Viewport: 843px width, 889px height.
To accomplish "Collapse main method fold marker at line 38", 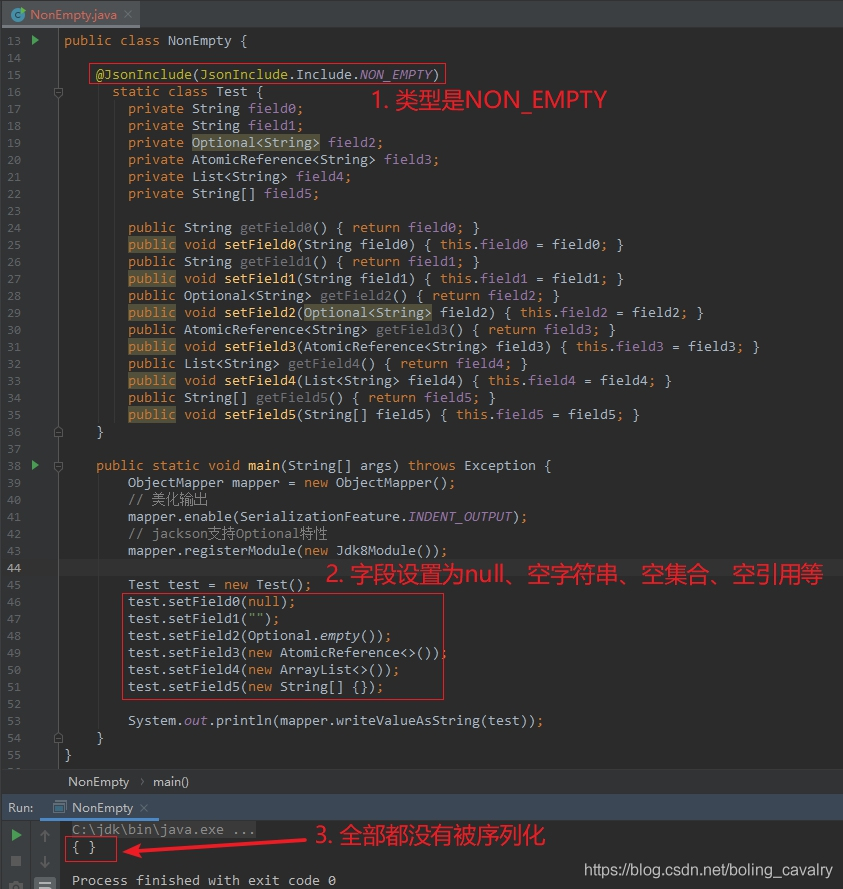I will point(58,466).
